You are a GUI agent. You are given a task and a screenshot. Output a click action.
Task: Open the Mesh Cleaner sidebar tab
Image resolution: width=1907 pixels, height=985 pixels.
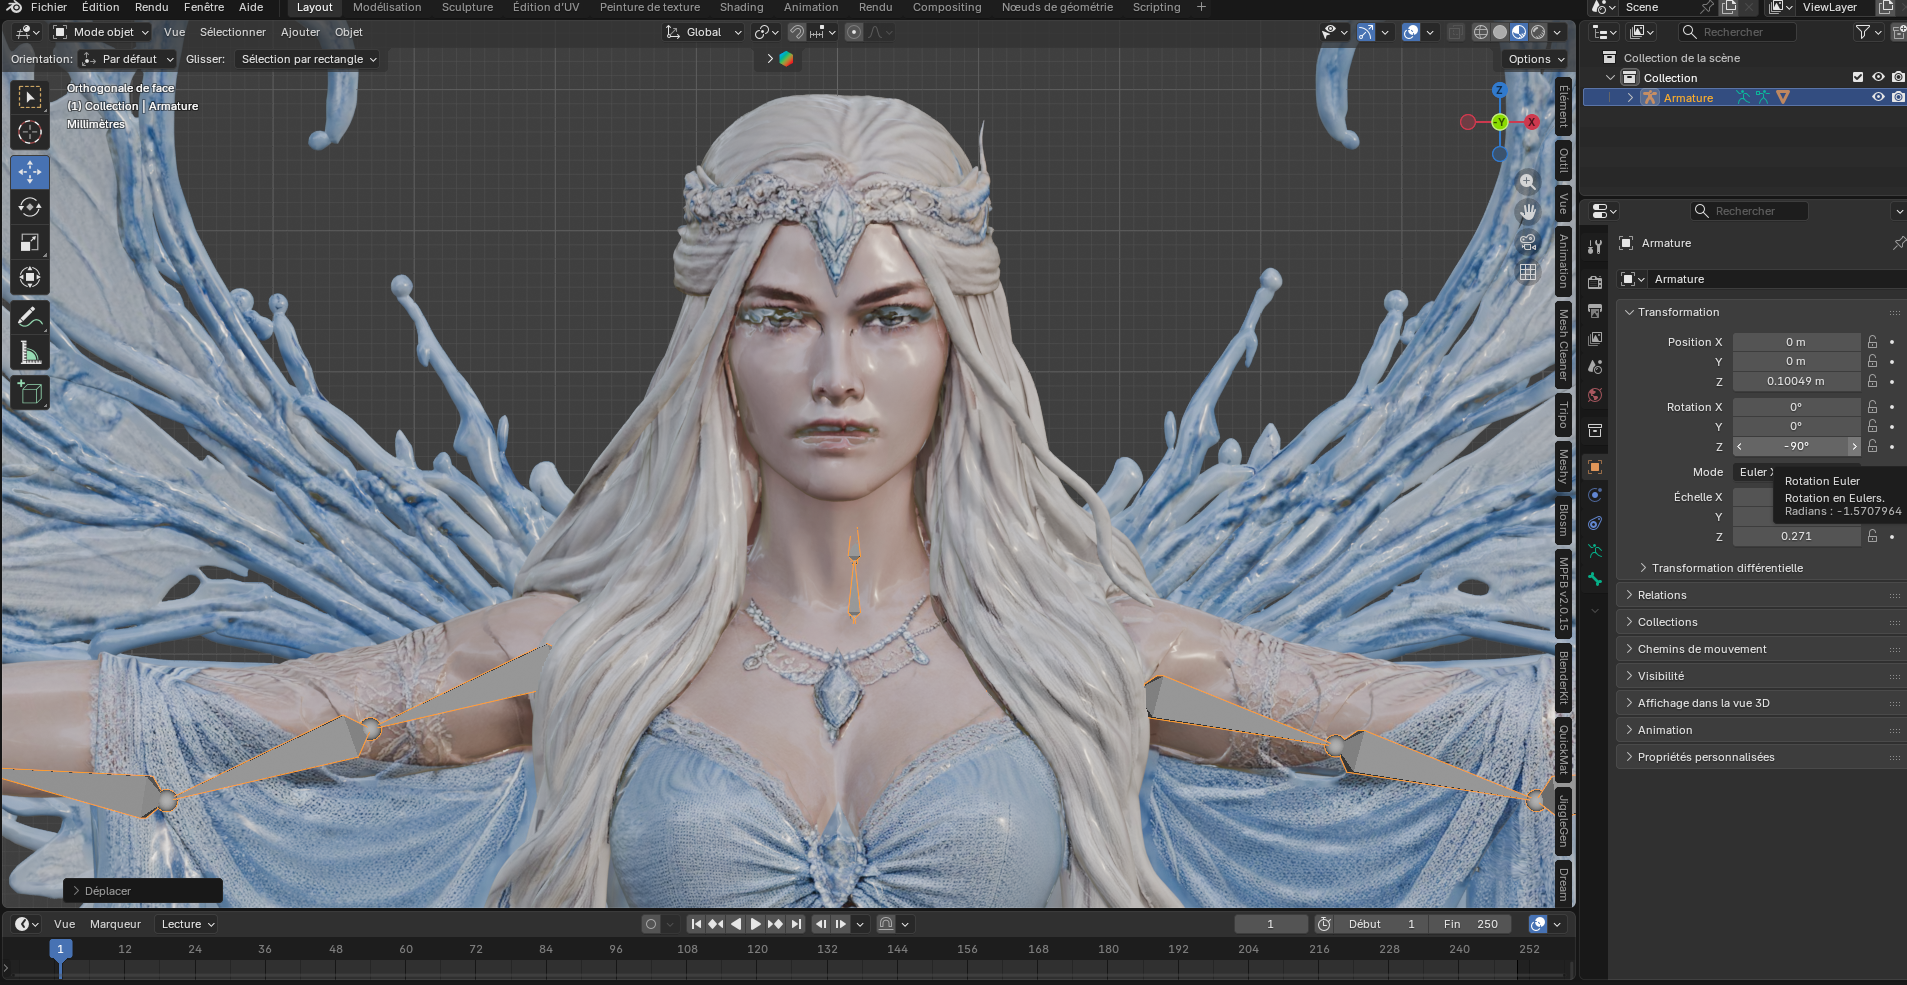coord(1563,345)
